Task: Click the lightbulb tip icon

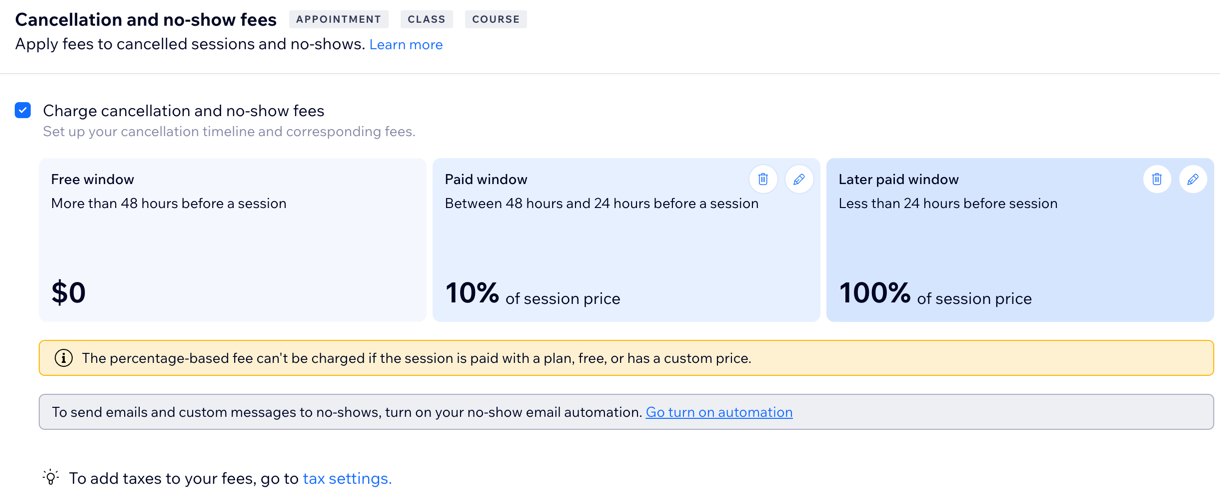Action: coord(50,478)
